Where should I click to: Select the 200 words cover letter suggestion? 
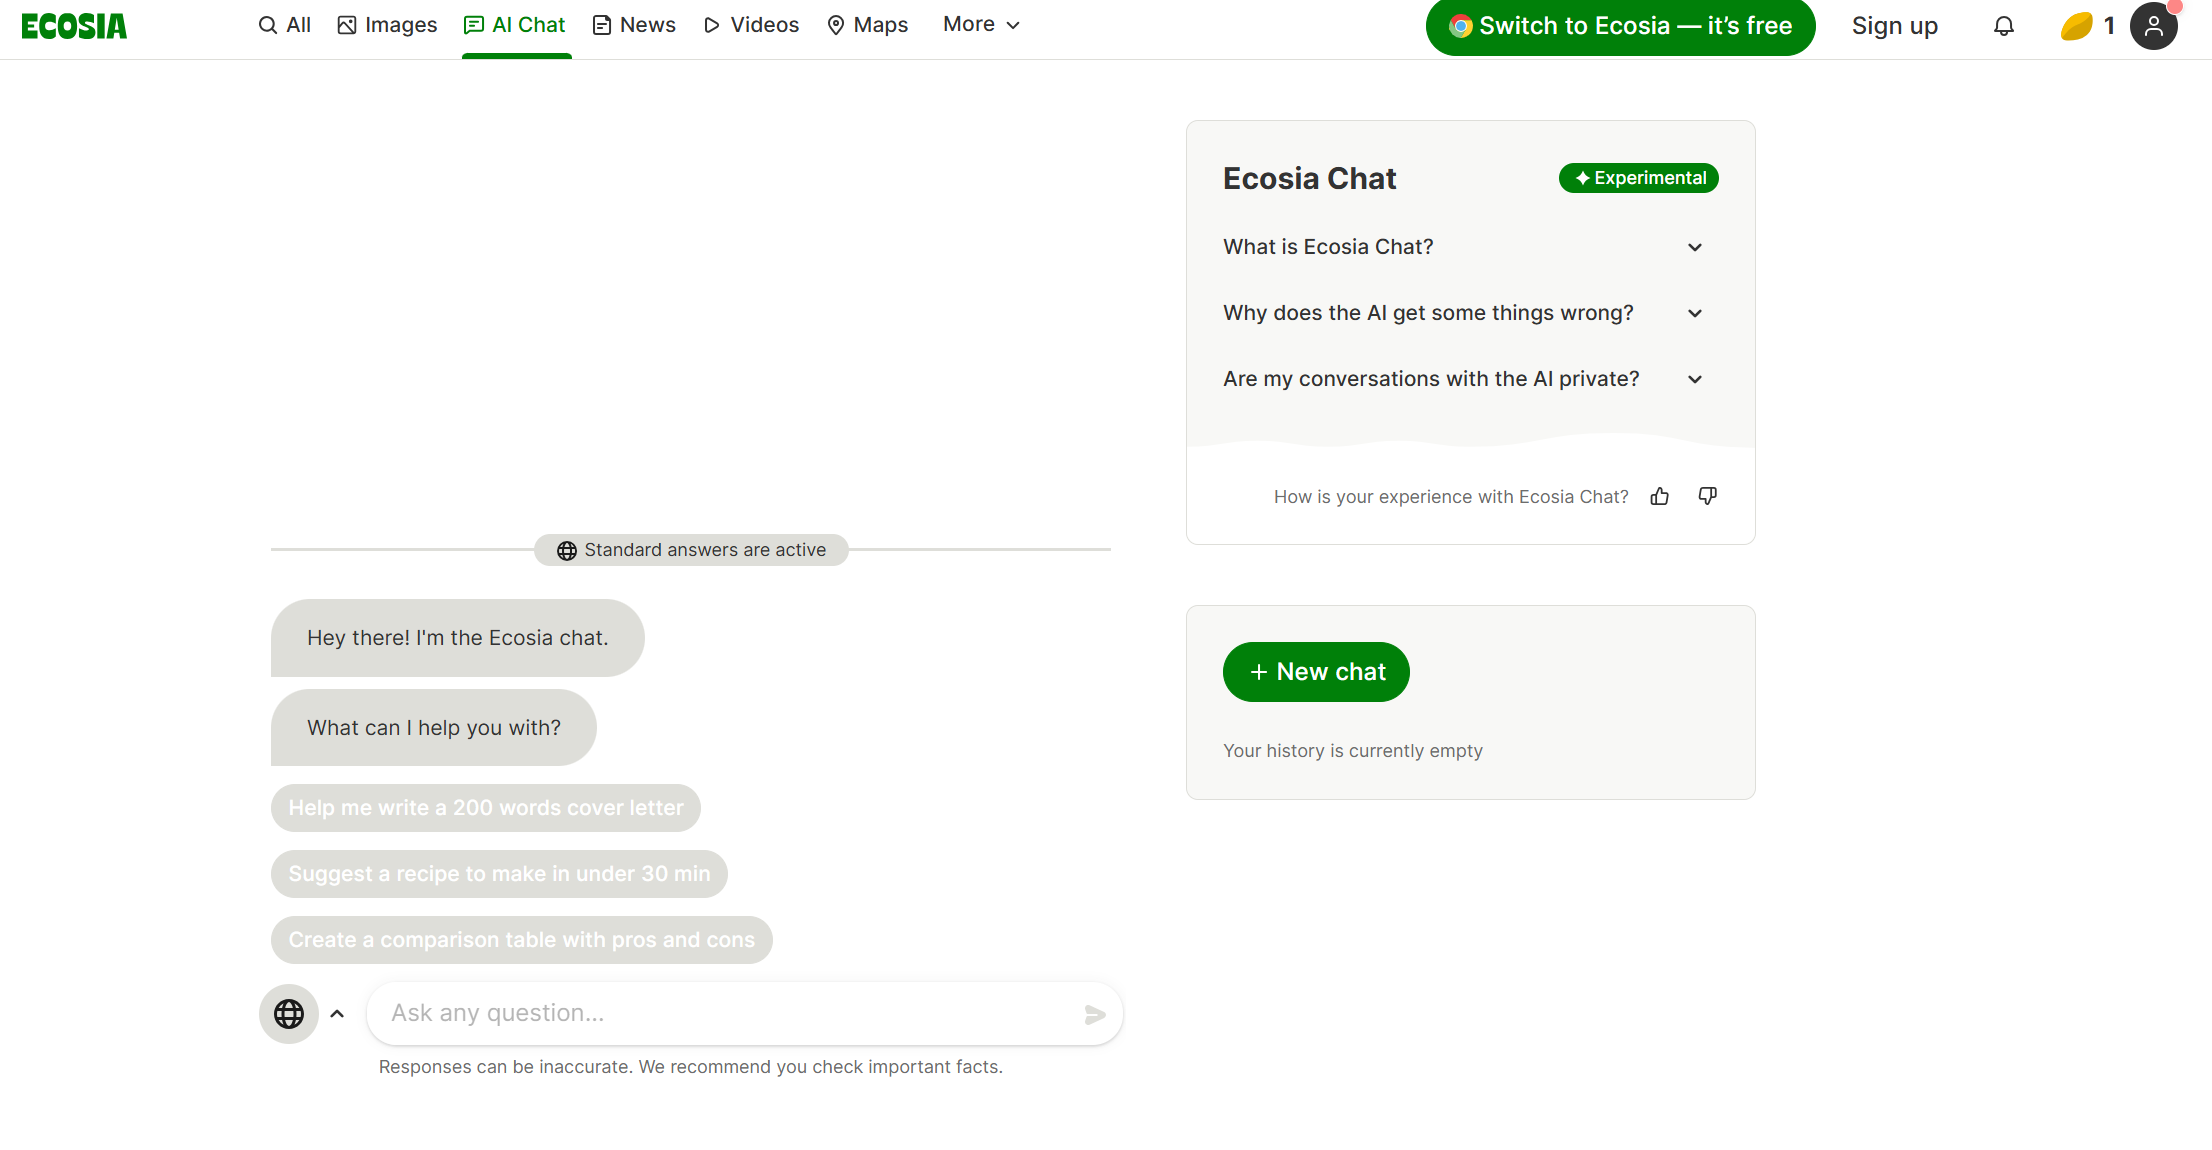click(486, 808)
